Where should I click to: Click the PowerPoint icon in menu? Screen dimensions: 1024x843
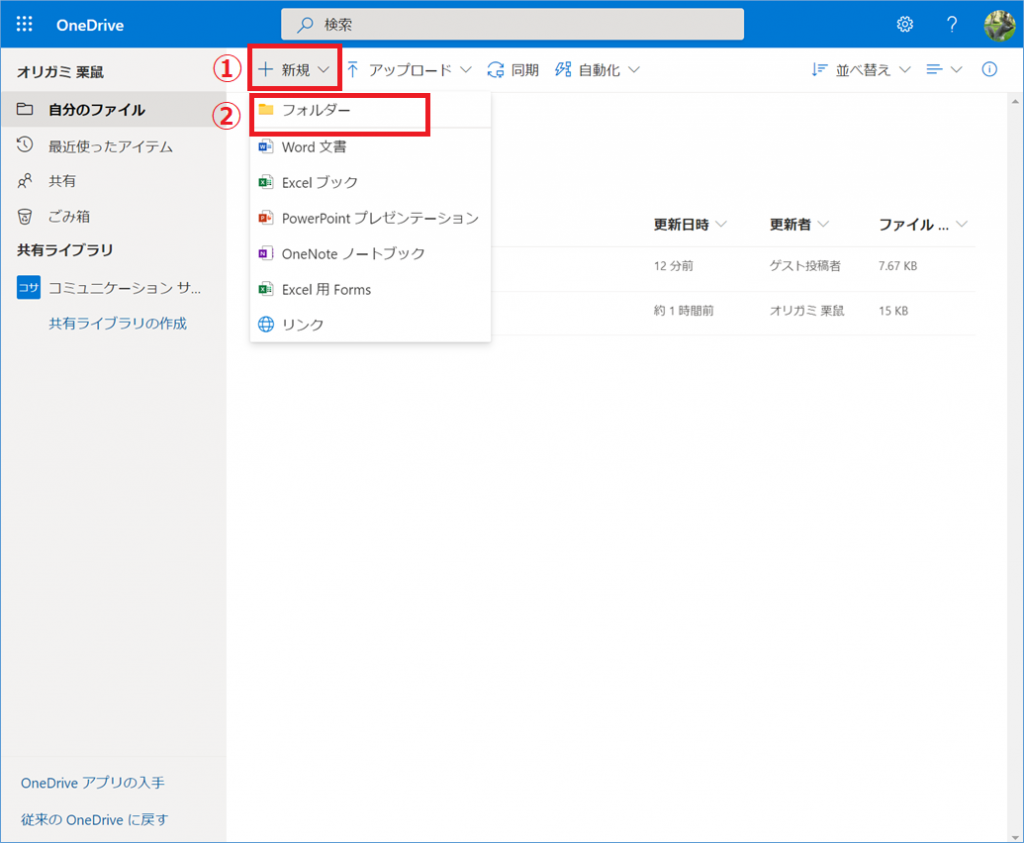(266, 218)
